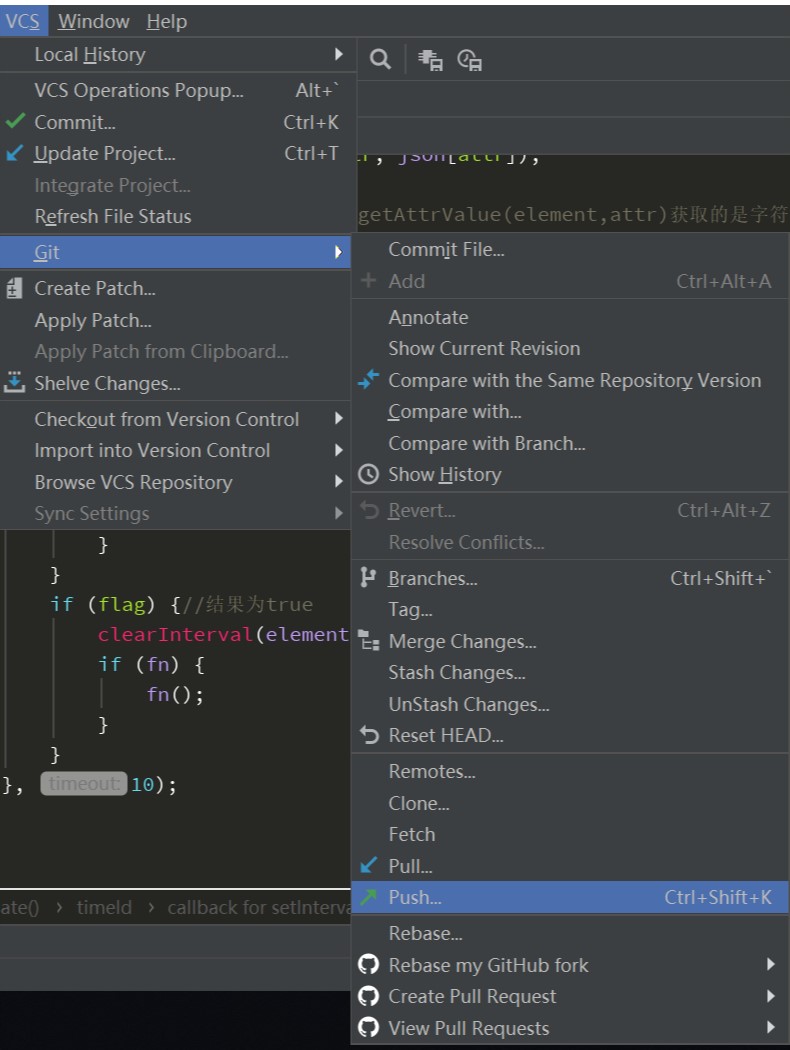The height and width of the screenshot is (1050, 790).
Task: Expand the Sync Settings submenu arrow
Action: [x=339, y=513]
